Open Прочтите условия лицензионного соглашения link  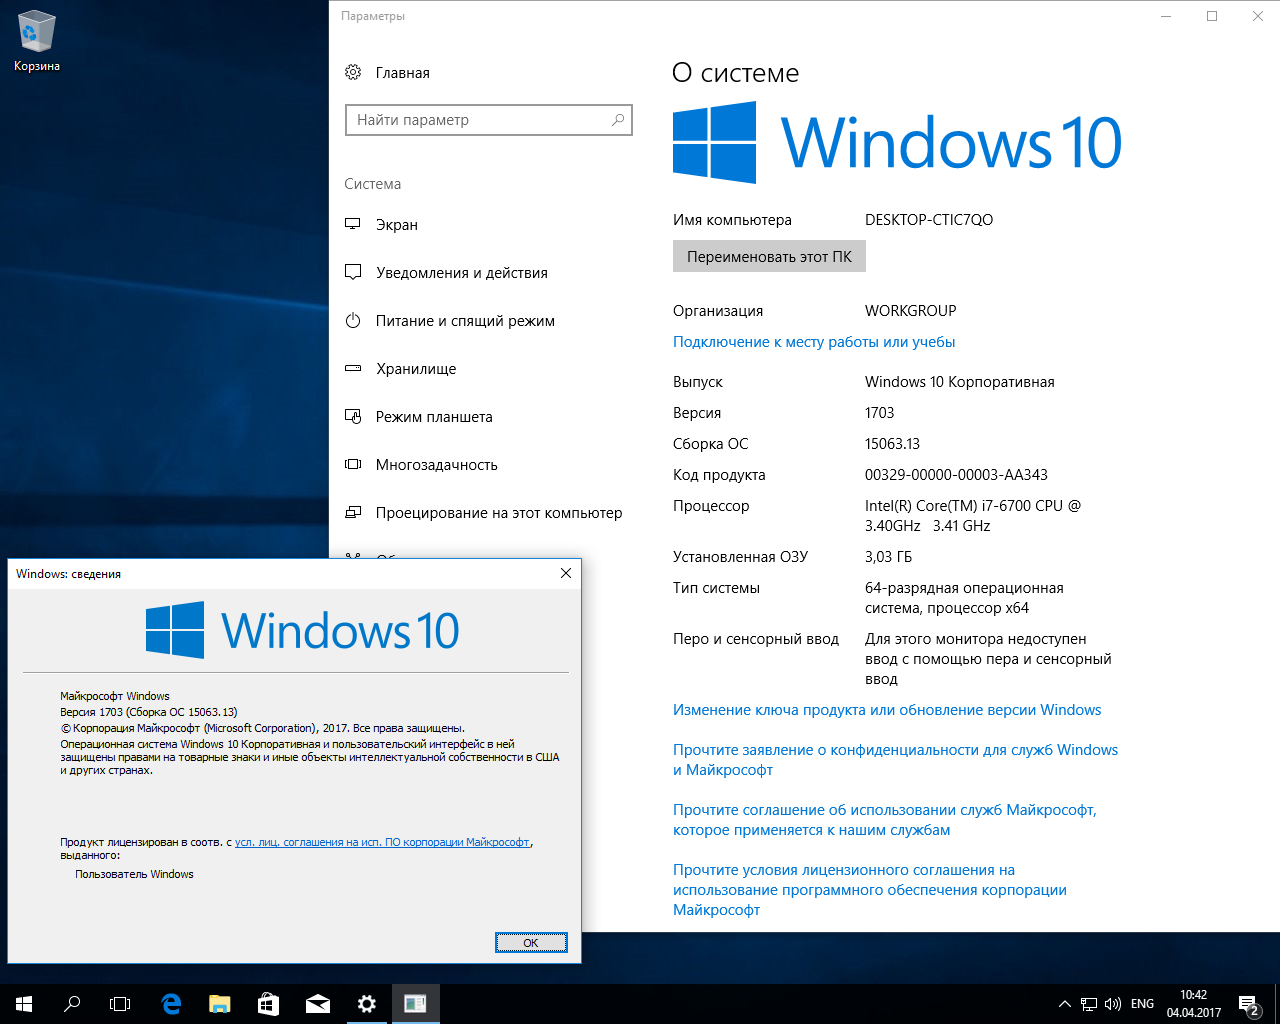(x=870, y=890)
